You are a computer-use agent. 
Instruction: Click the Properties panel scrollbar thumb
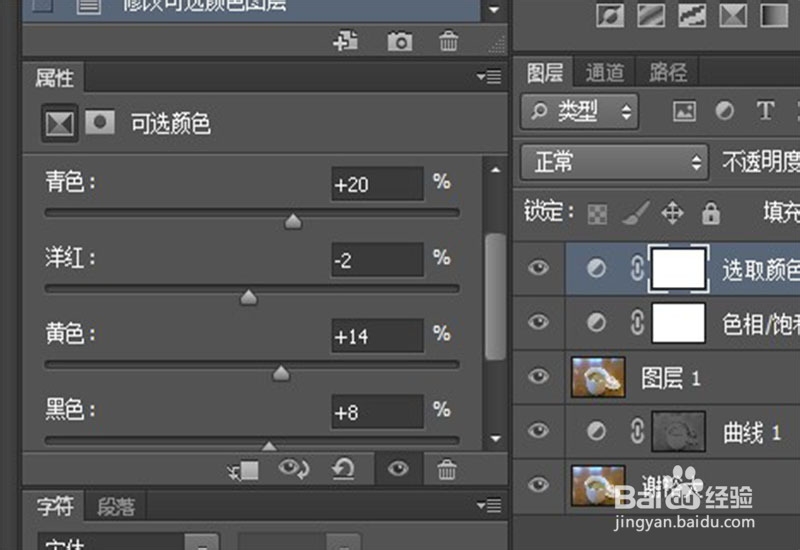[495, 297]
